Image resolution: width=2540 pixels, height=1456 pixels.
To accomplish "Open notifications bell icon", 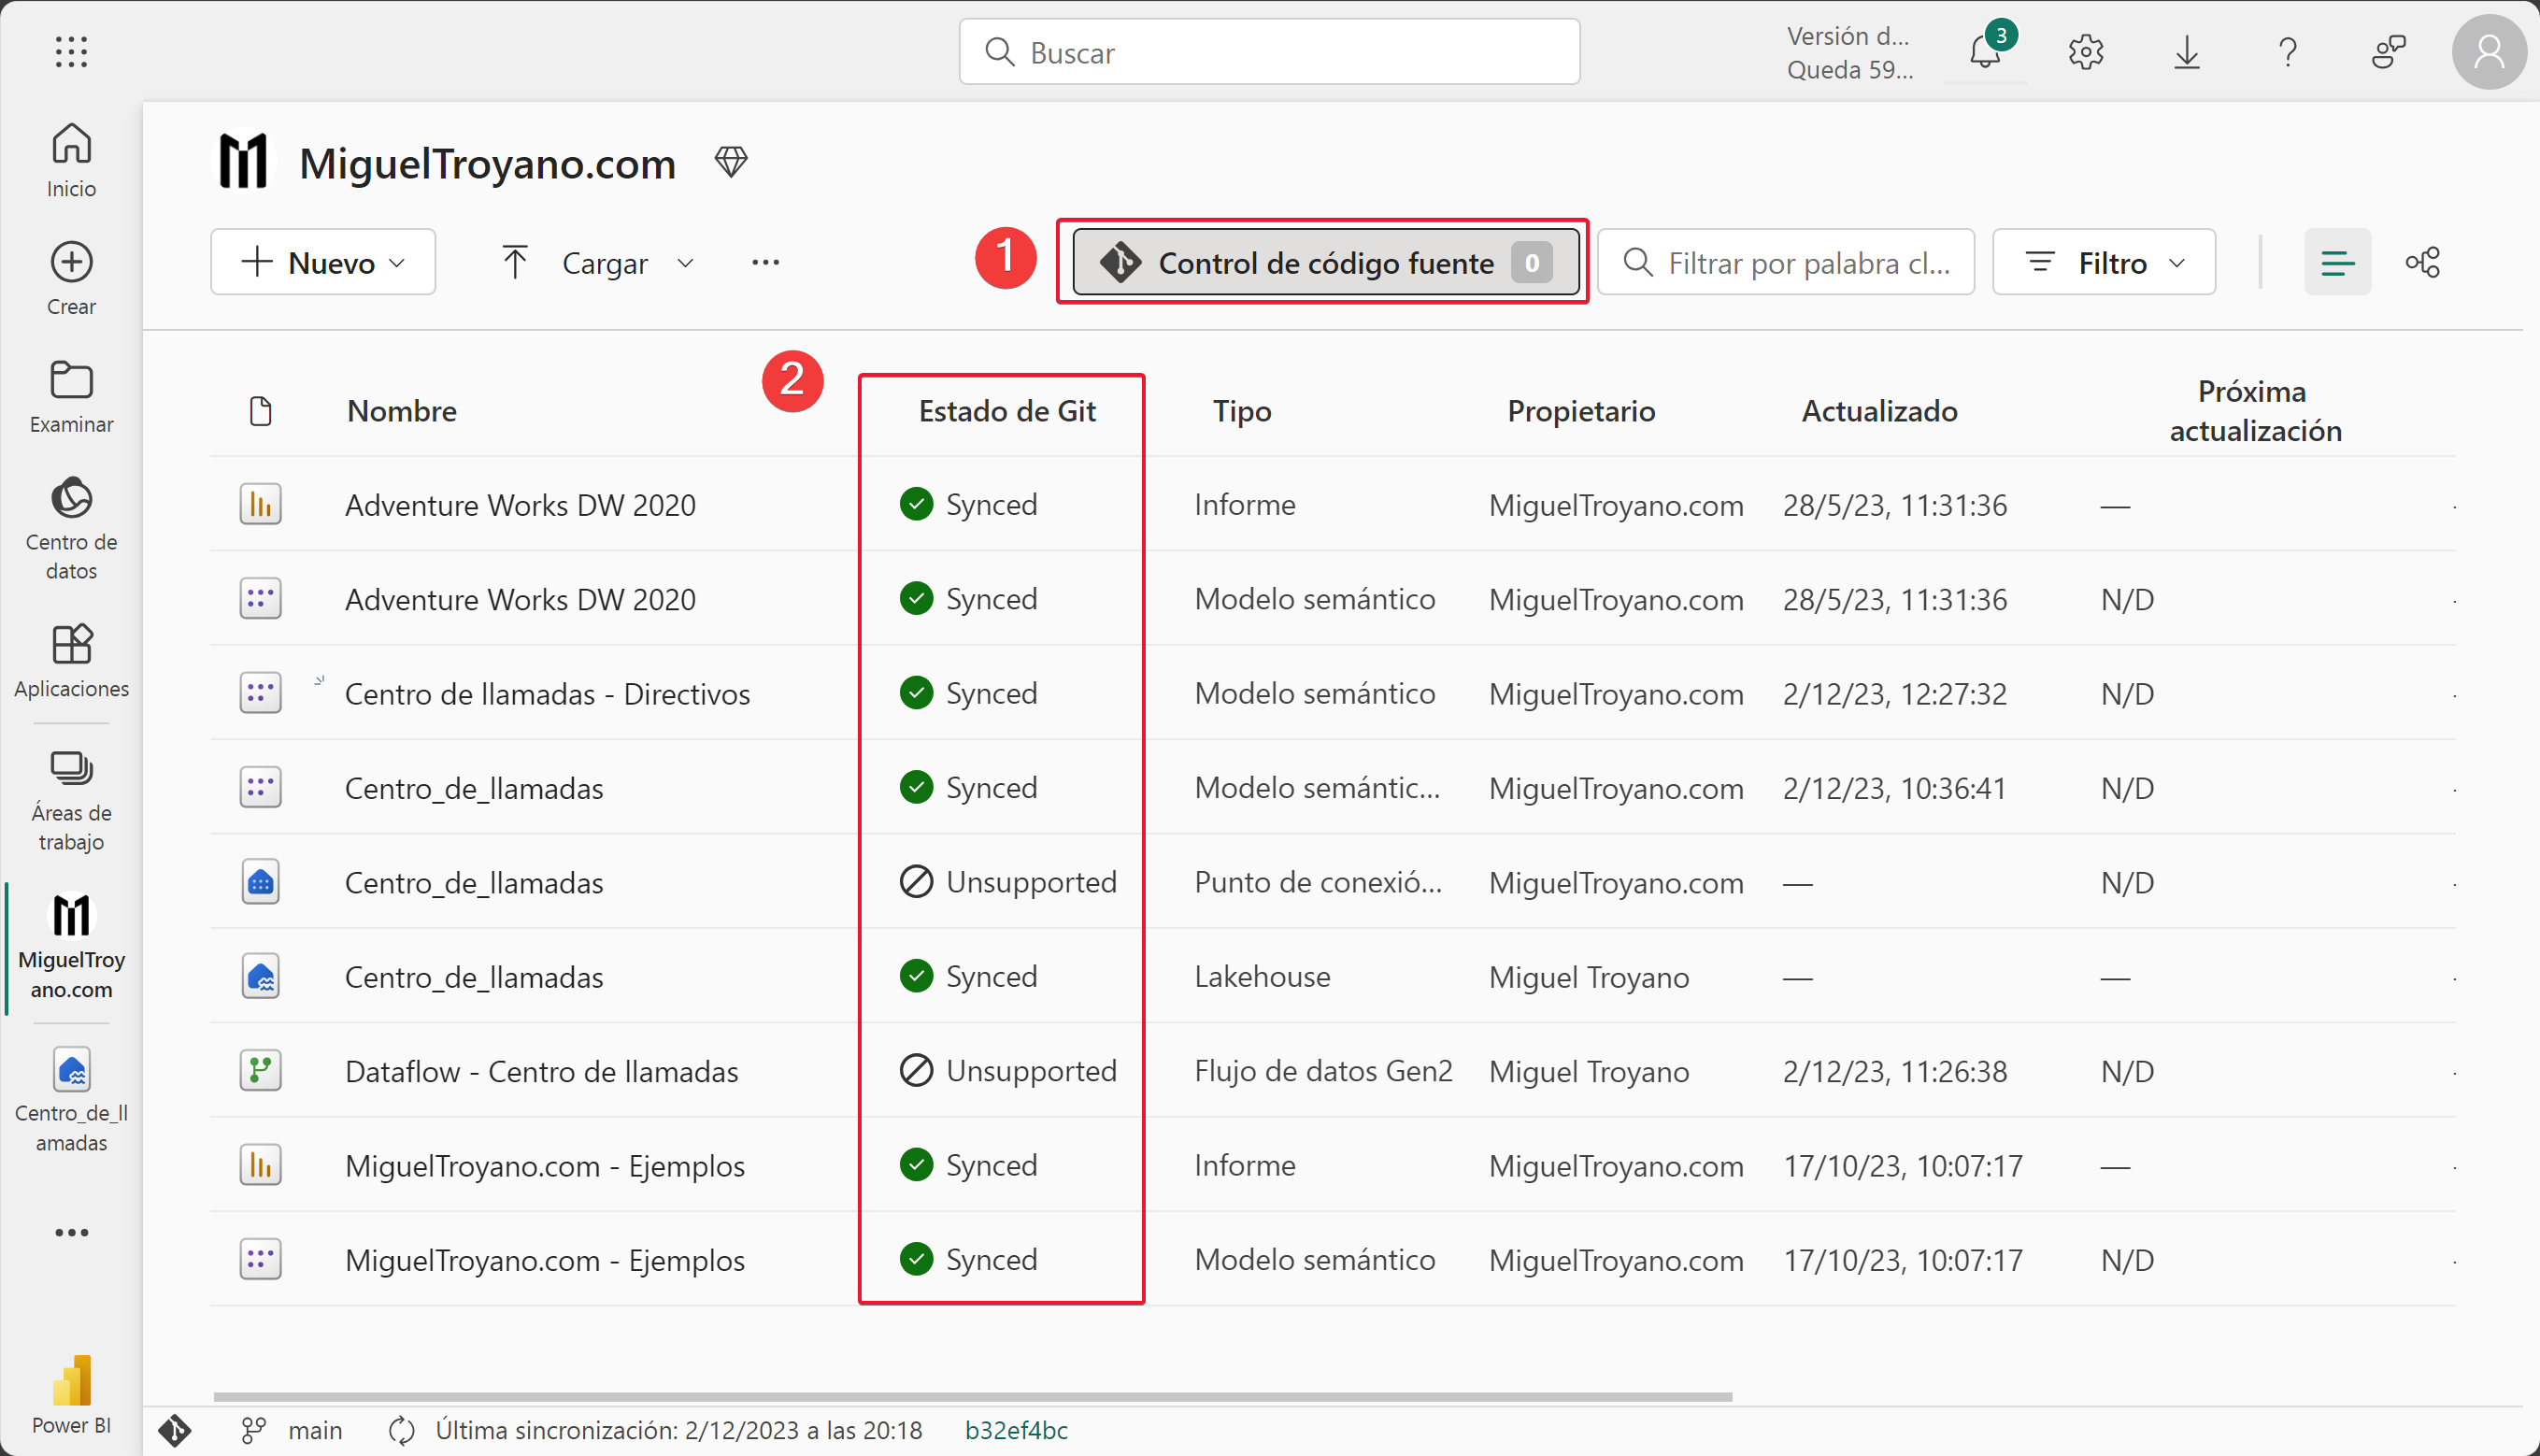I will [x=1986, y=52].
